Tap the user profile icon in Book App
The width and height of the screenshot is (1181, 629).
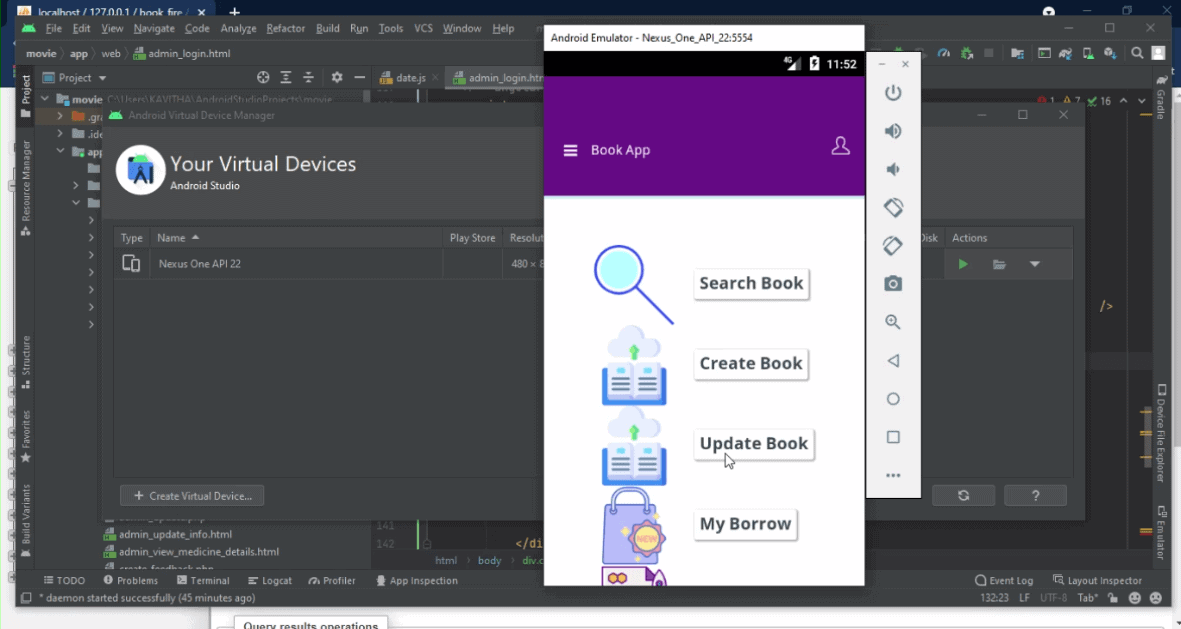[840, 146]
